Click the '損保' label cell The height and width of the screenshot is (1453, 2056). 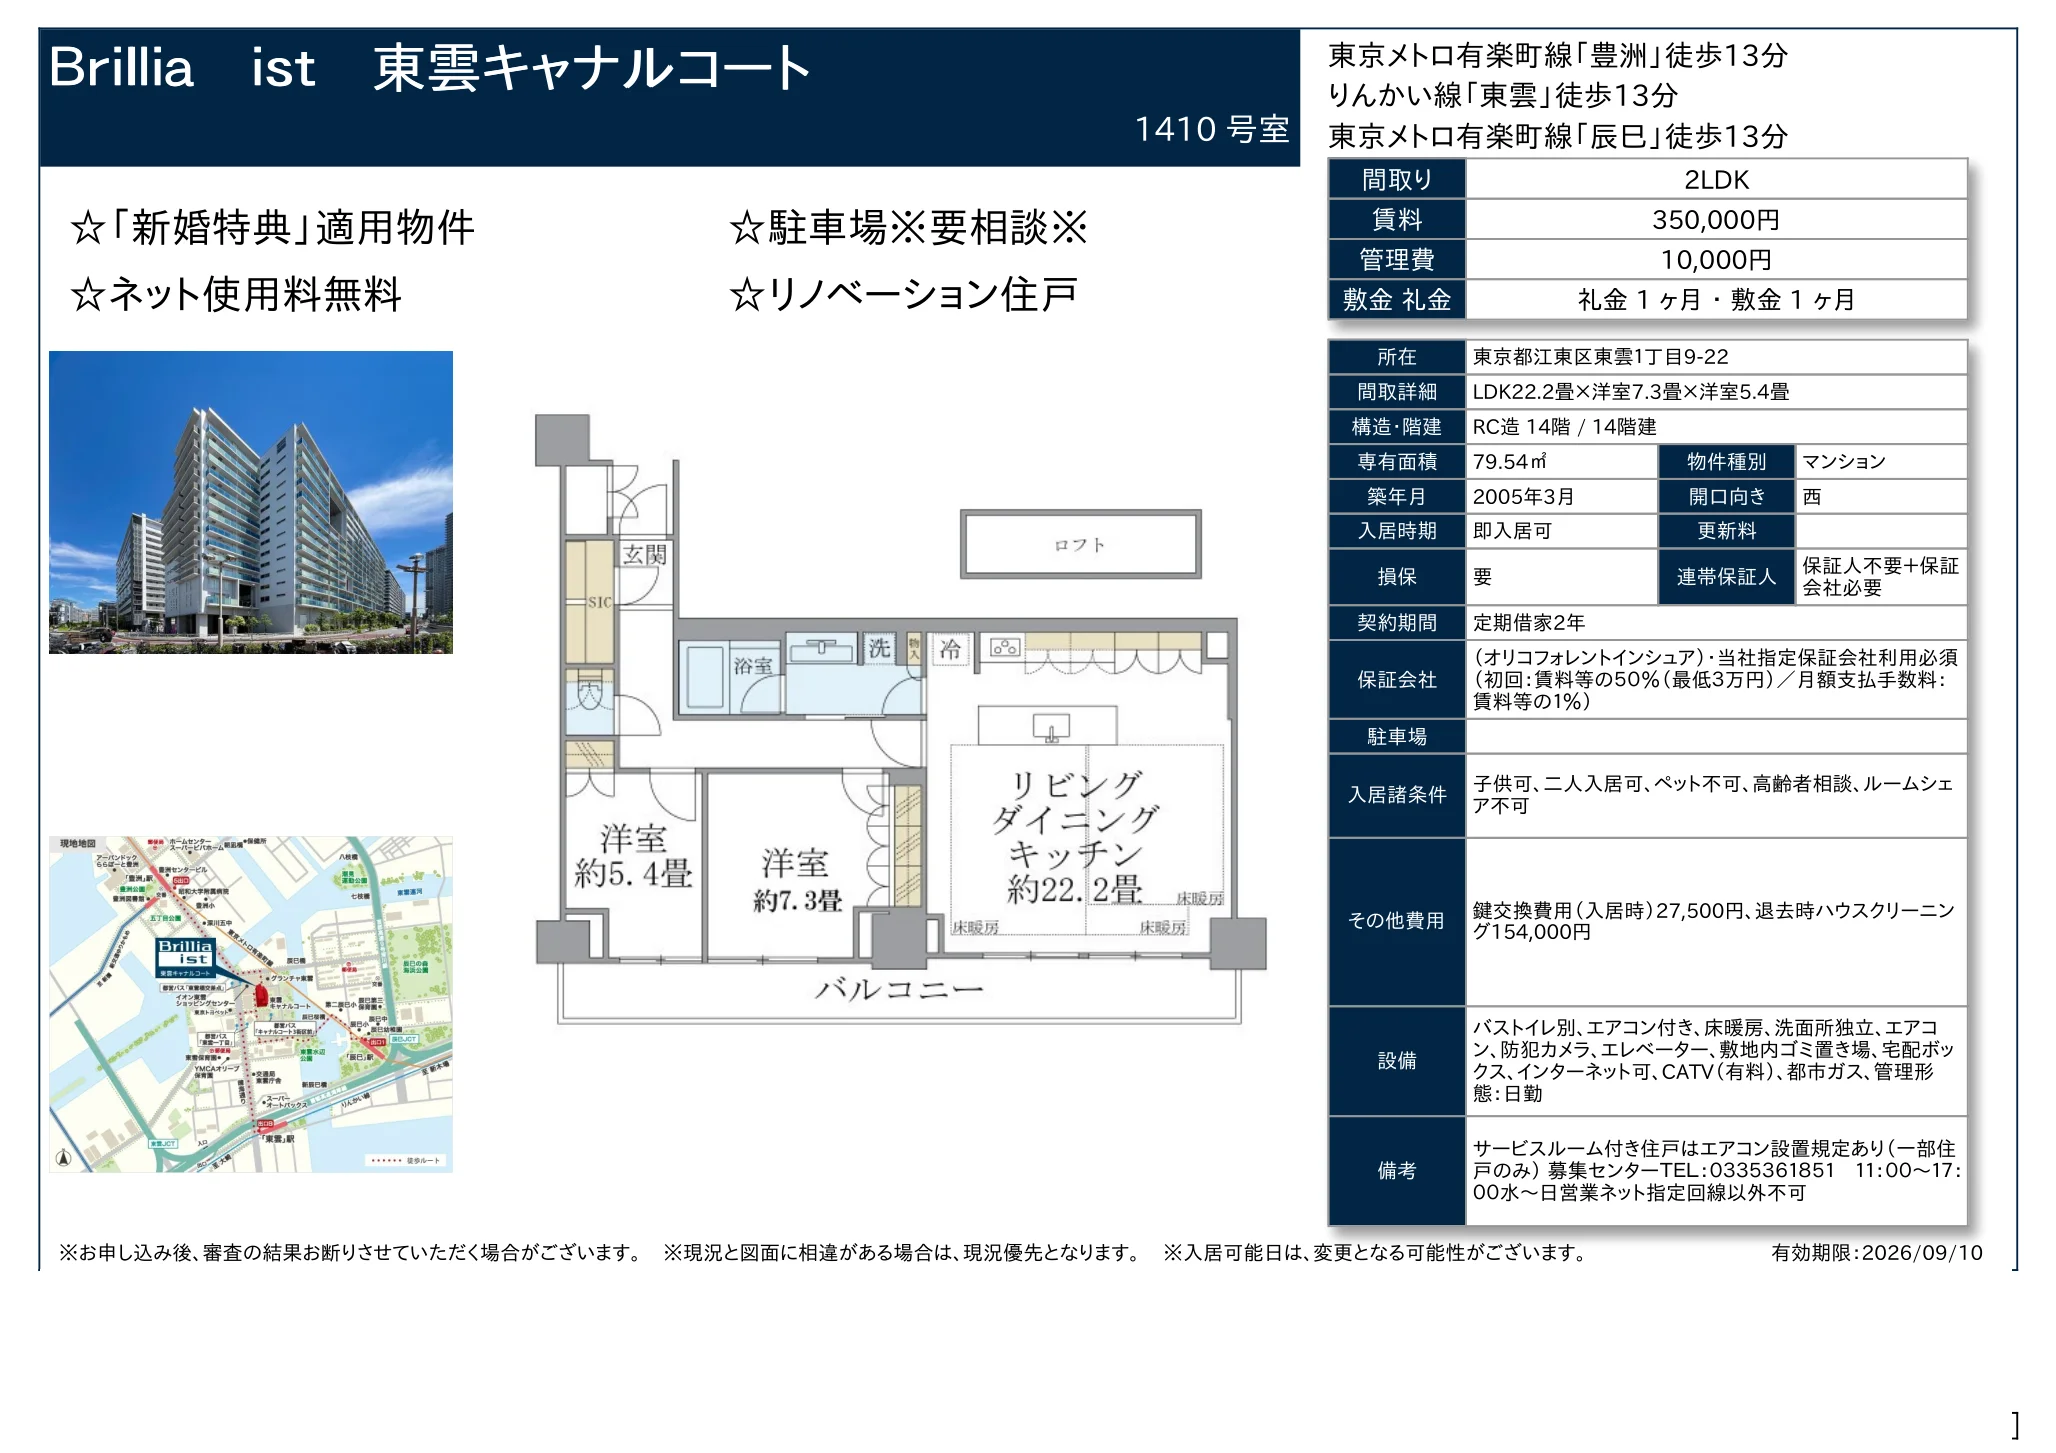[x=1397, y=577]
